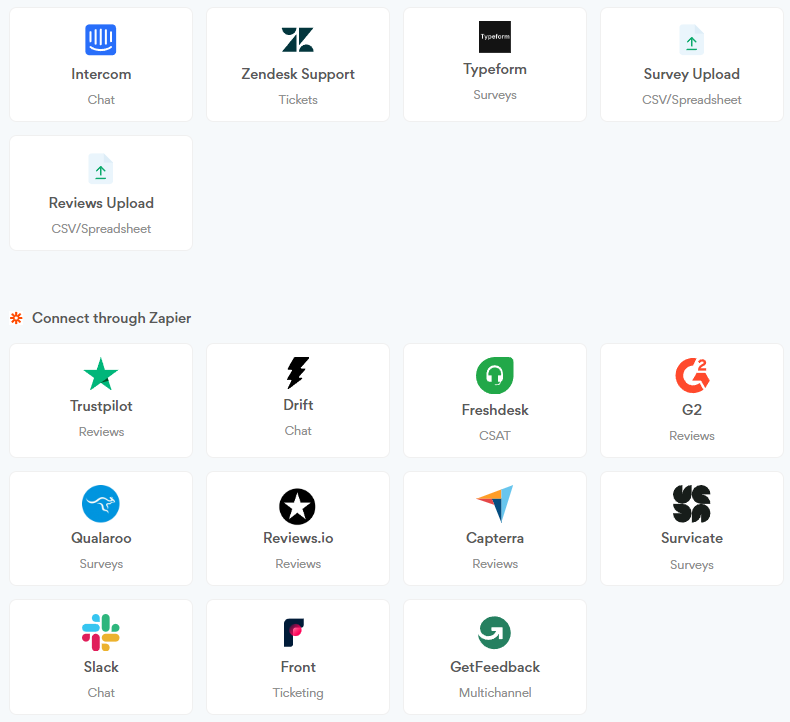Open Reviews Upload title

point(101,203)
